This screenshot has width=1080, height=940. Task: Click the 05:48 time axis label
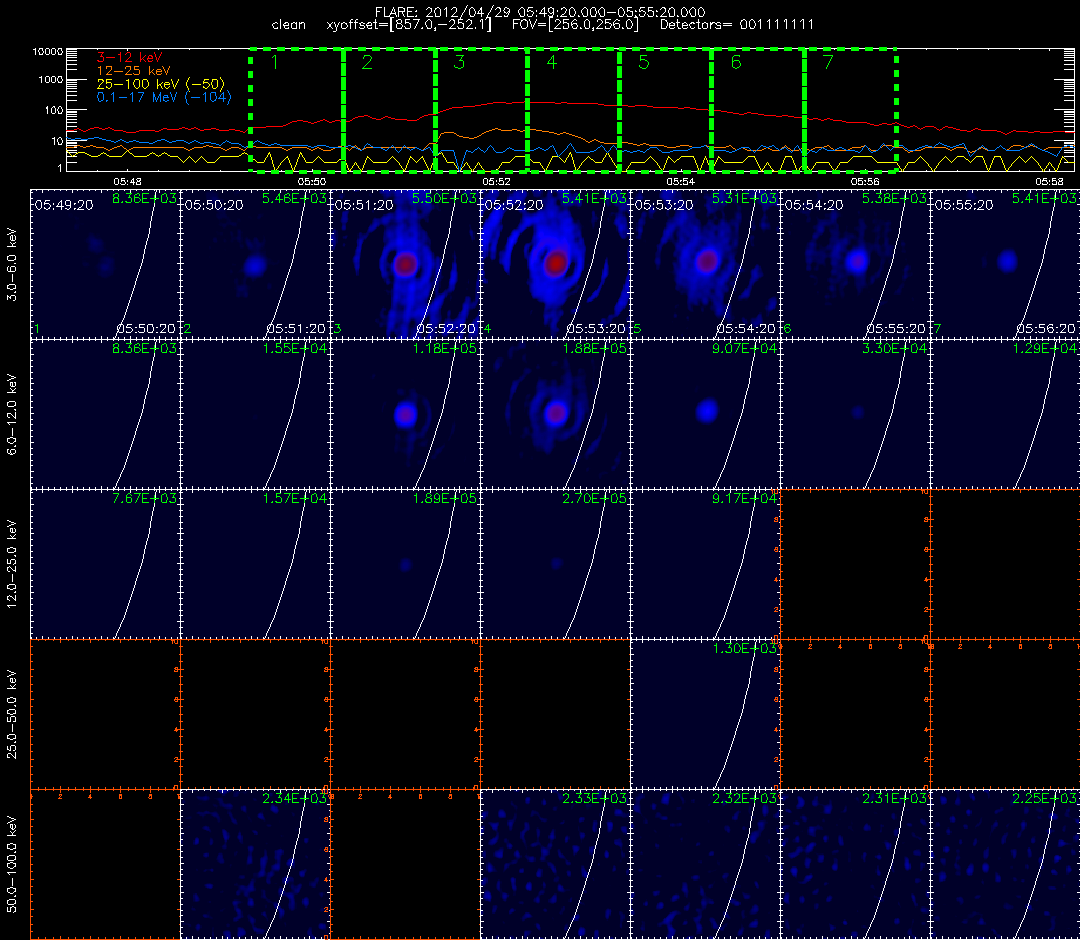[x=127, y=181]
